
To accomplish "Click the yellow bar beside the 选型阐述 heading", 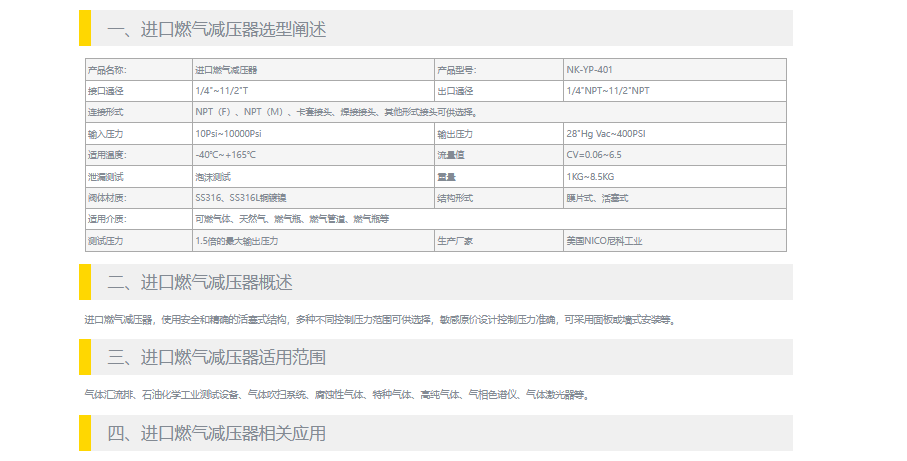I will [x=85, y=29].
